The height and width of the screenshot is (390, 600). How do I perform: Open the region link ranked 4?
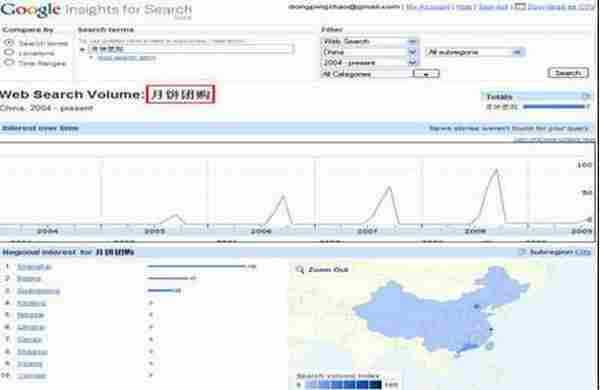click(31, 303)
